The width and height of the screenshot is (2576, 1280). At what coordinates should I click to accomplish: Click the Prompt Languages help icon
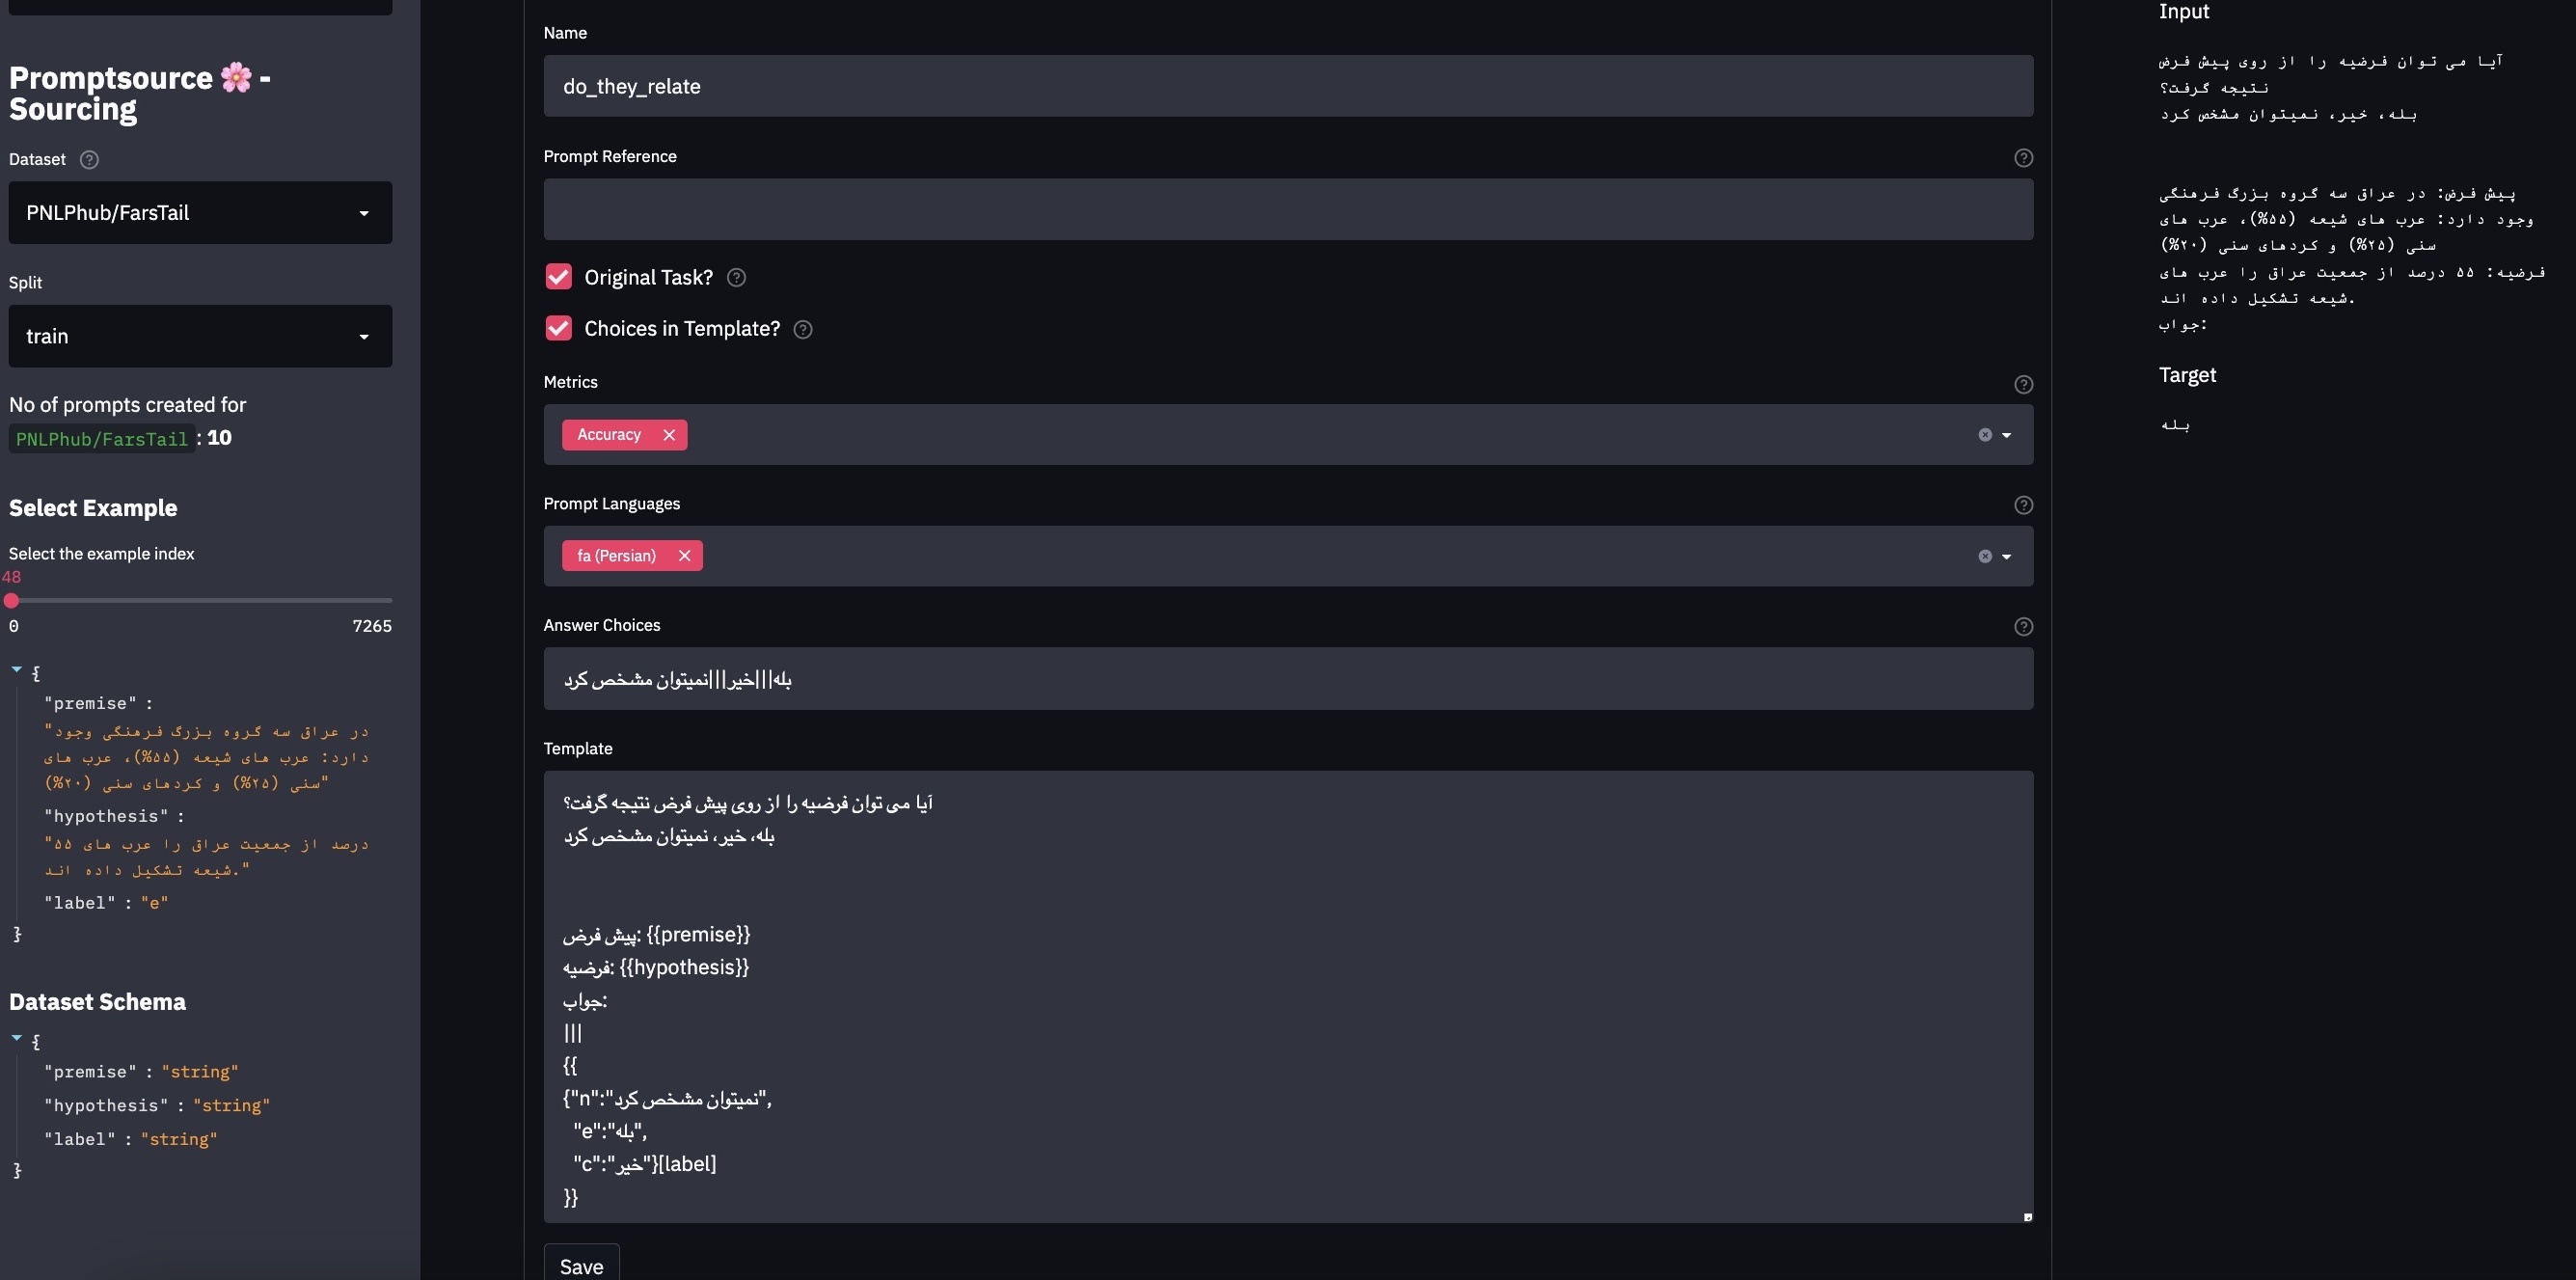tap(2023, 505)
